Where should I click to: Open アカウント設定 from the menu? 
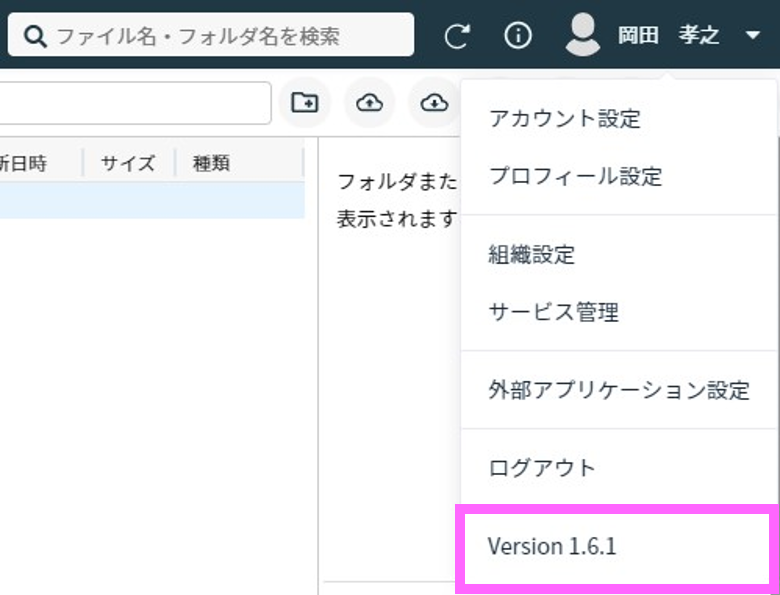[x=565, y=119]
